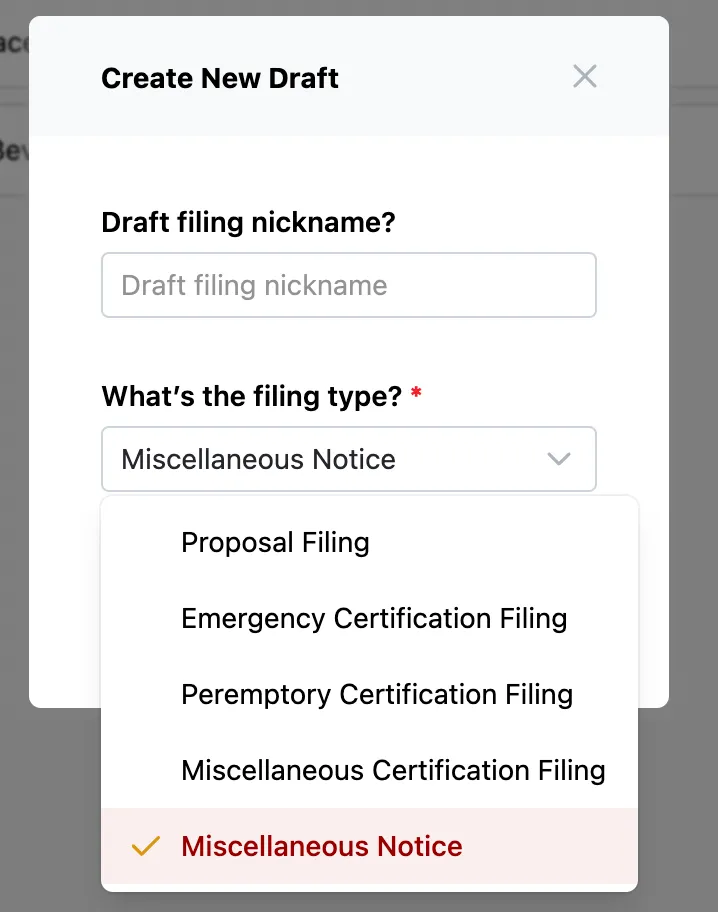Select Miscellaneous Certification Filing option

point(393,771)
